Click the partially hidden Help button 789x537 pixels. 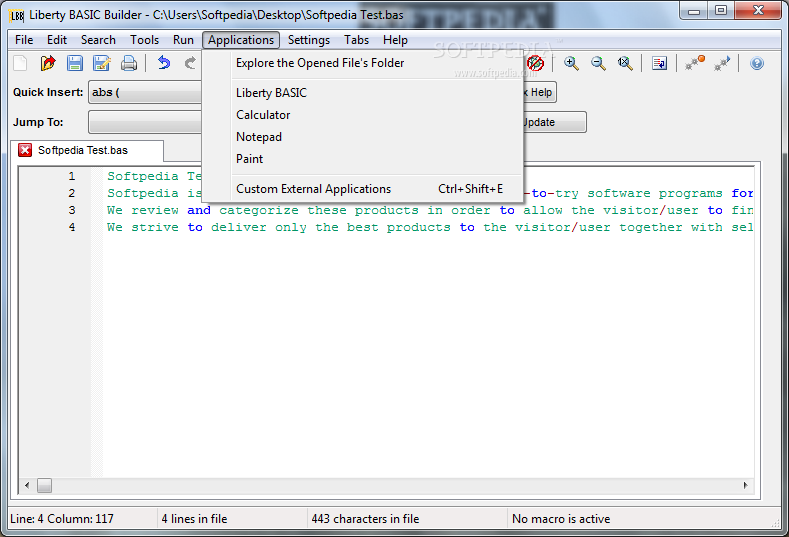pos(540,92)
